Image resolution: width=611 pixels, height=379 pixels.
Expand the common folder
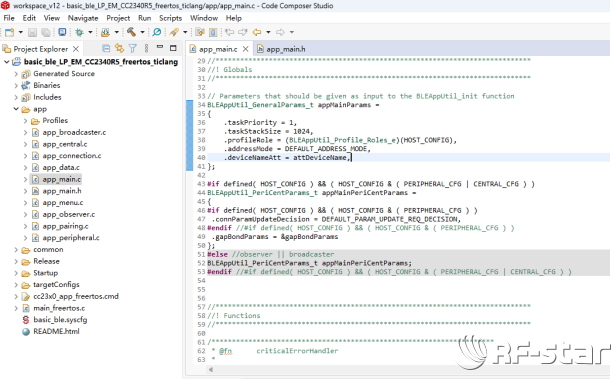click(16, 249)
